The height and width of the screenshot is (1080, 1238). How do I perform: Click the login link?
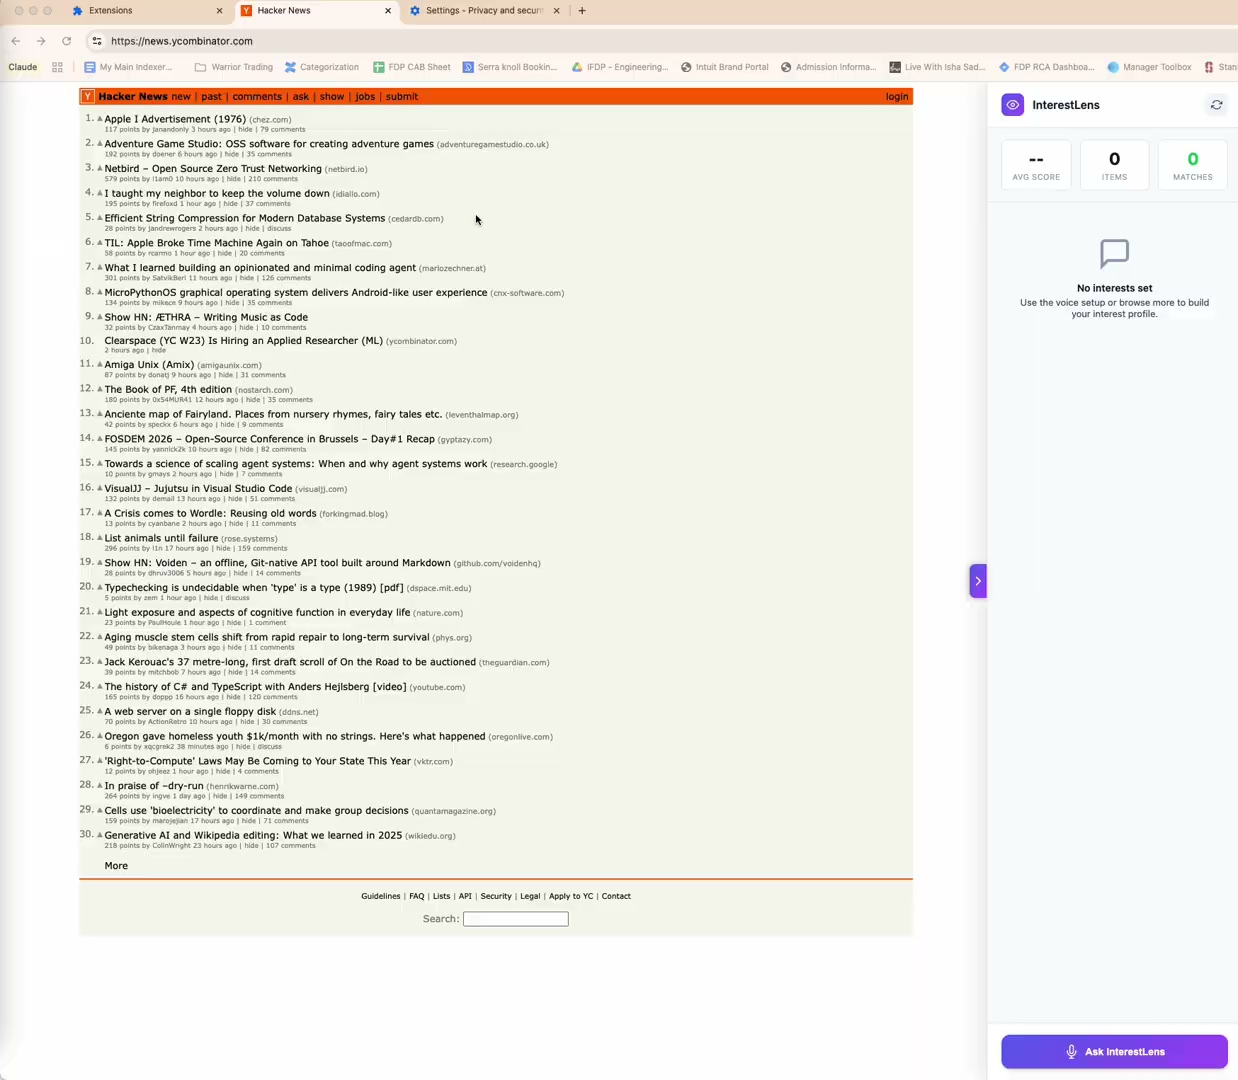coord(897,97)
